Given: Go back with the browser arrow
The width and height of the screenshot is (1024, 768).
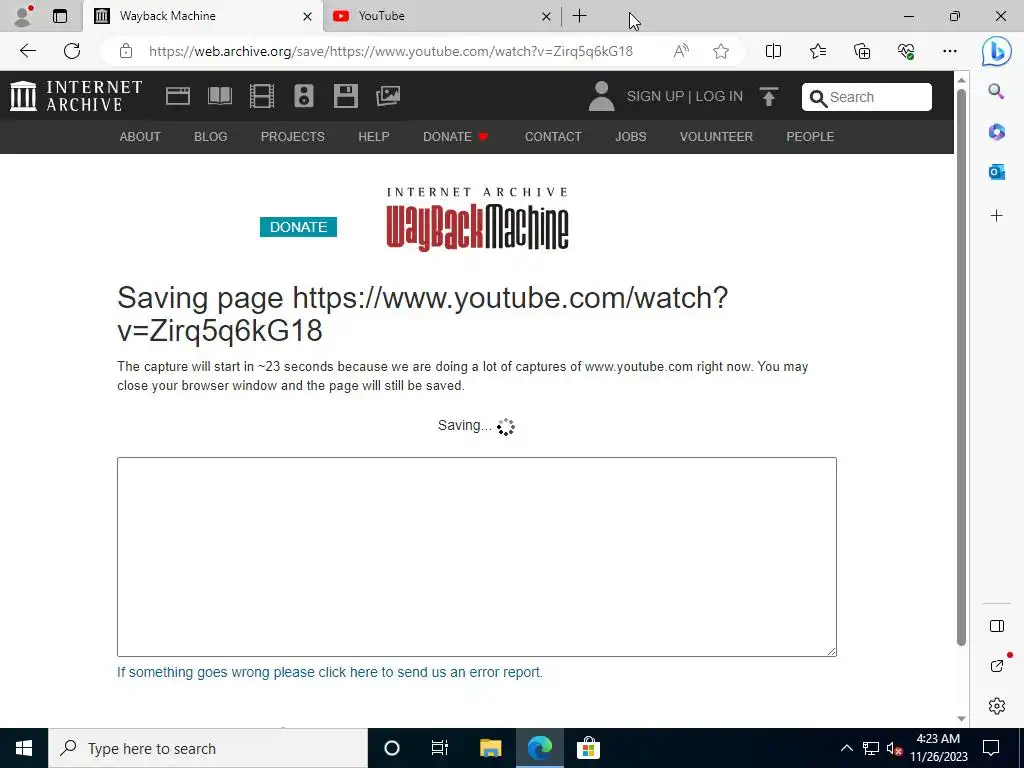Looking at the screenshot, I should point(27,51).
